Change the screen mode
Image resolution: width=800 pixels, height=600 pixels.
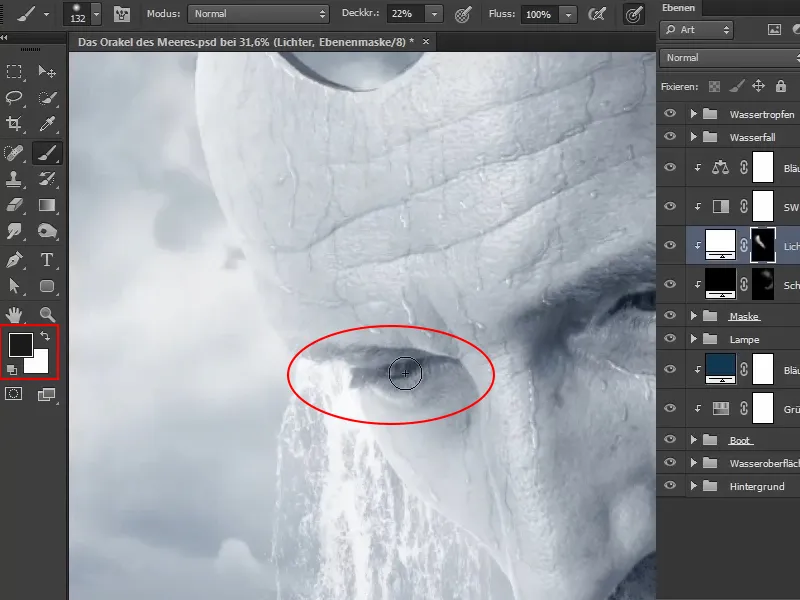click(x=47, y=393)
